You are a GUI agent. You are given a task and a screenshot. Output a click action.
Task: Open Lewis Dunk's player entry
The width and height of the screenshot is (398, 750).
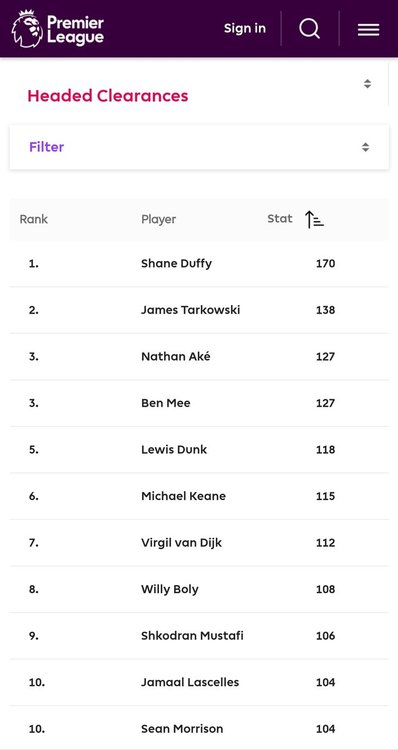(x=174, y=450)
